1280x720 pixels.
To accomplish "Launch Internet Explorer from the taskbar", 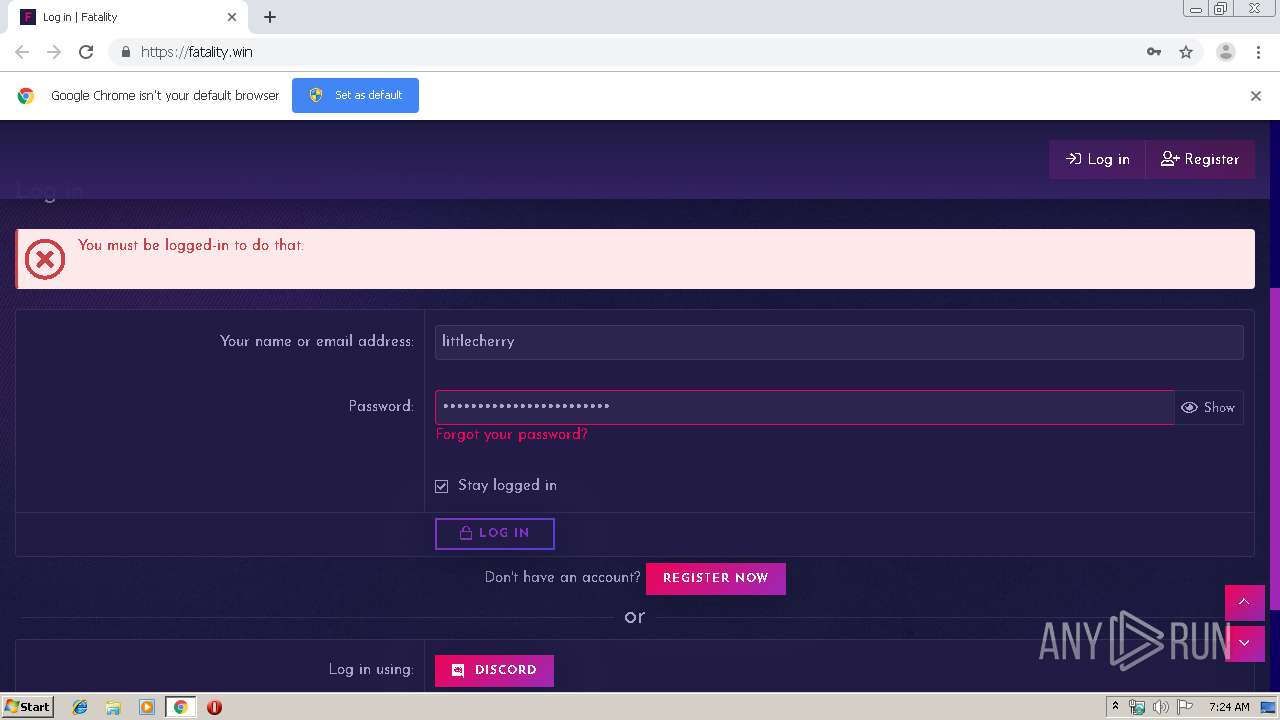I will click(x=80, y=707).
